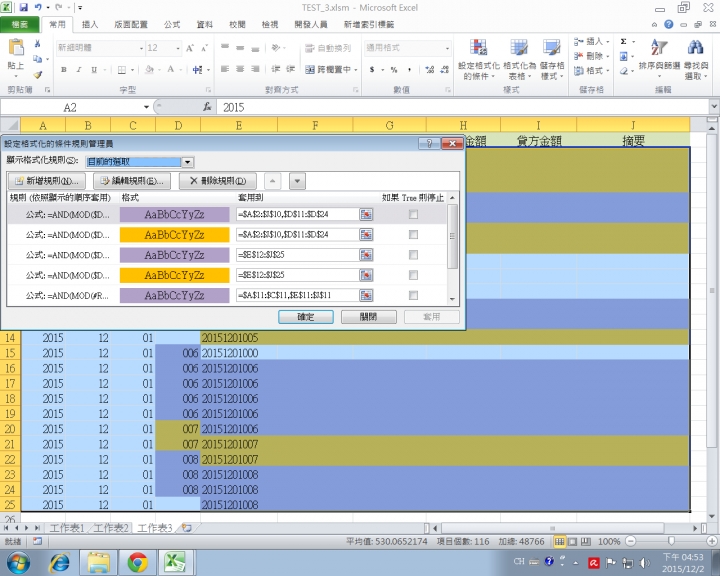Click the zoom slider in status bar

pyautogui.click(x=671, y=542)
